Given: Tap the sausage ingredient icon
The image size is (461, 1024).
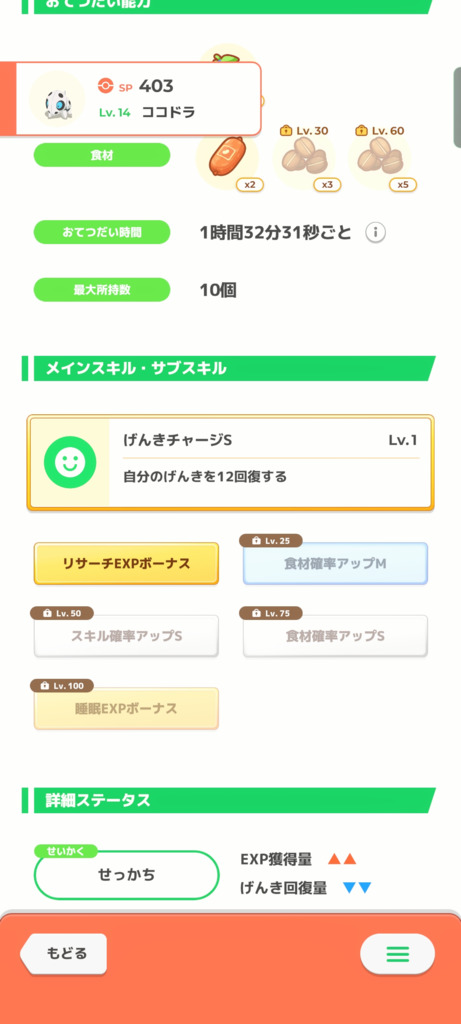Looking at the screenshot, I should pyautogui.click(x=227, y=159).
